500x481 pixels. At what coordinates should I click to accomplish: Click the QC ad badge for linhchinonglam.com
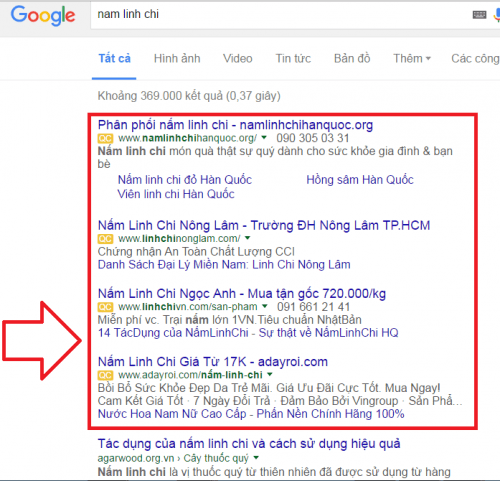[x=105, y=239]
